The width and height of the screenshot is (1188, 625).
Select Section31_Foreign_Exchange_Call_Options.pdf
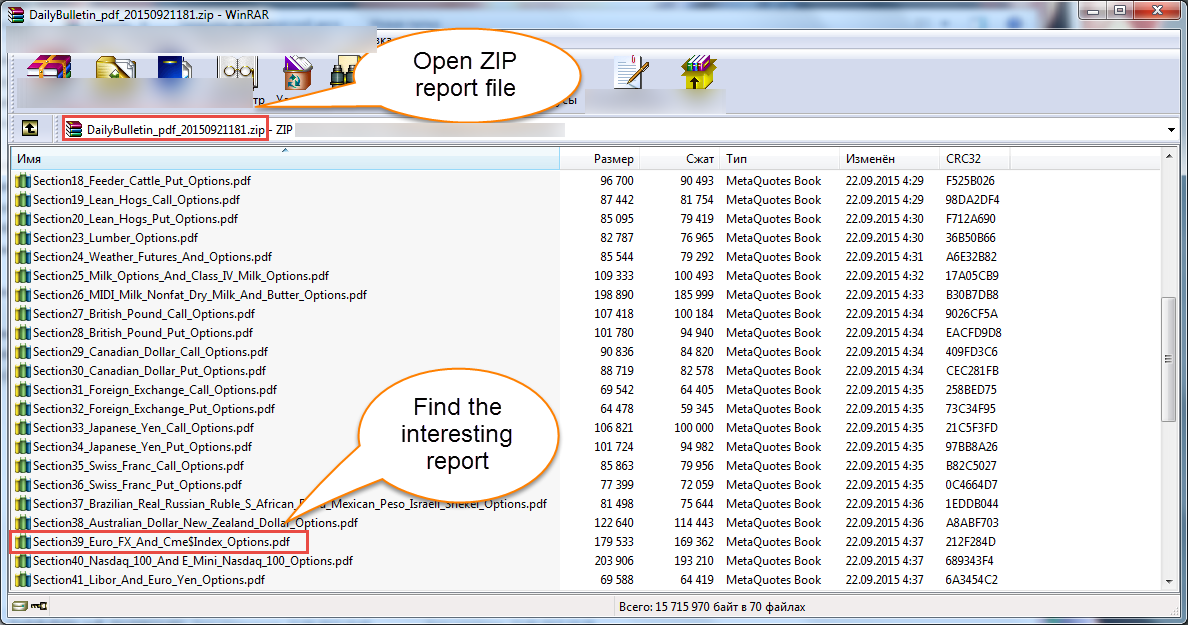(x=155, y=389)
